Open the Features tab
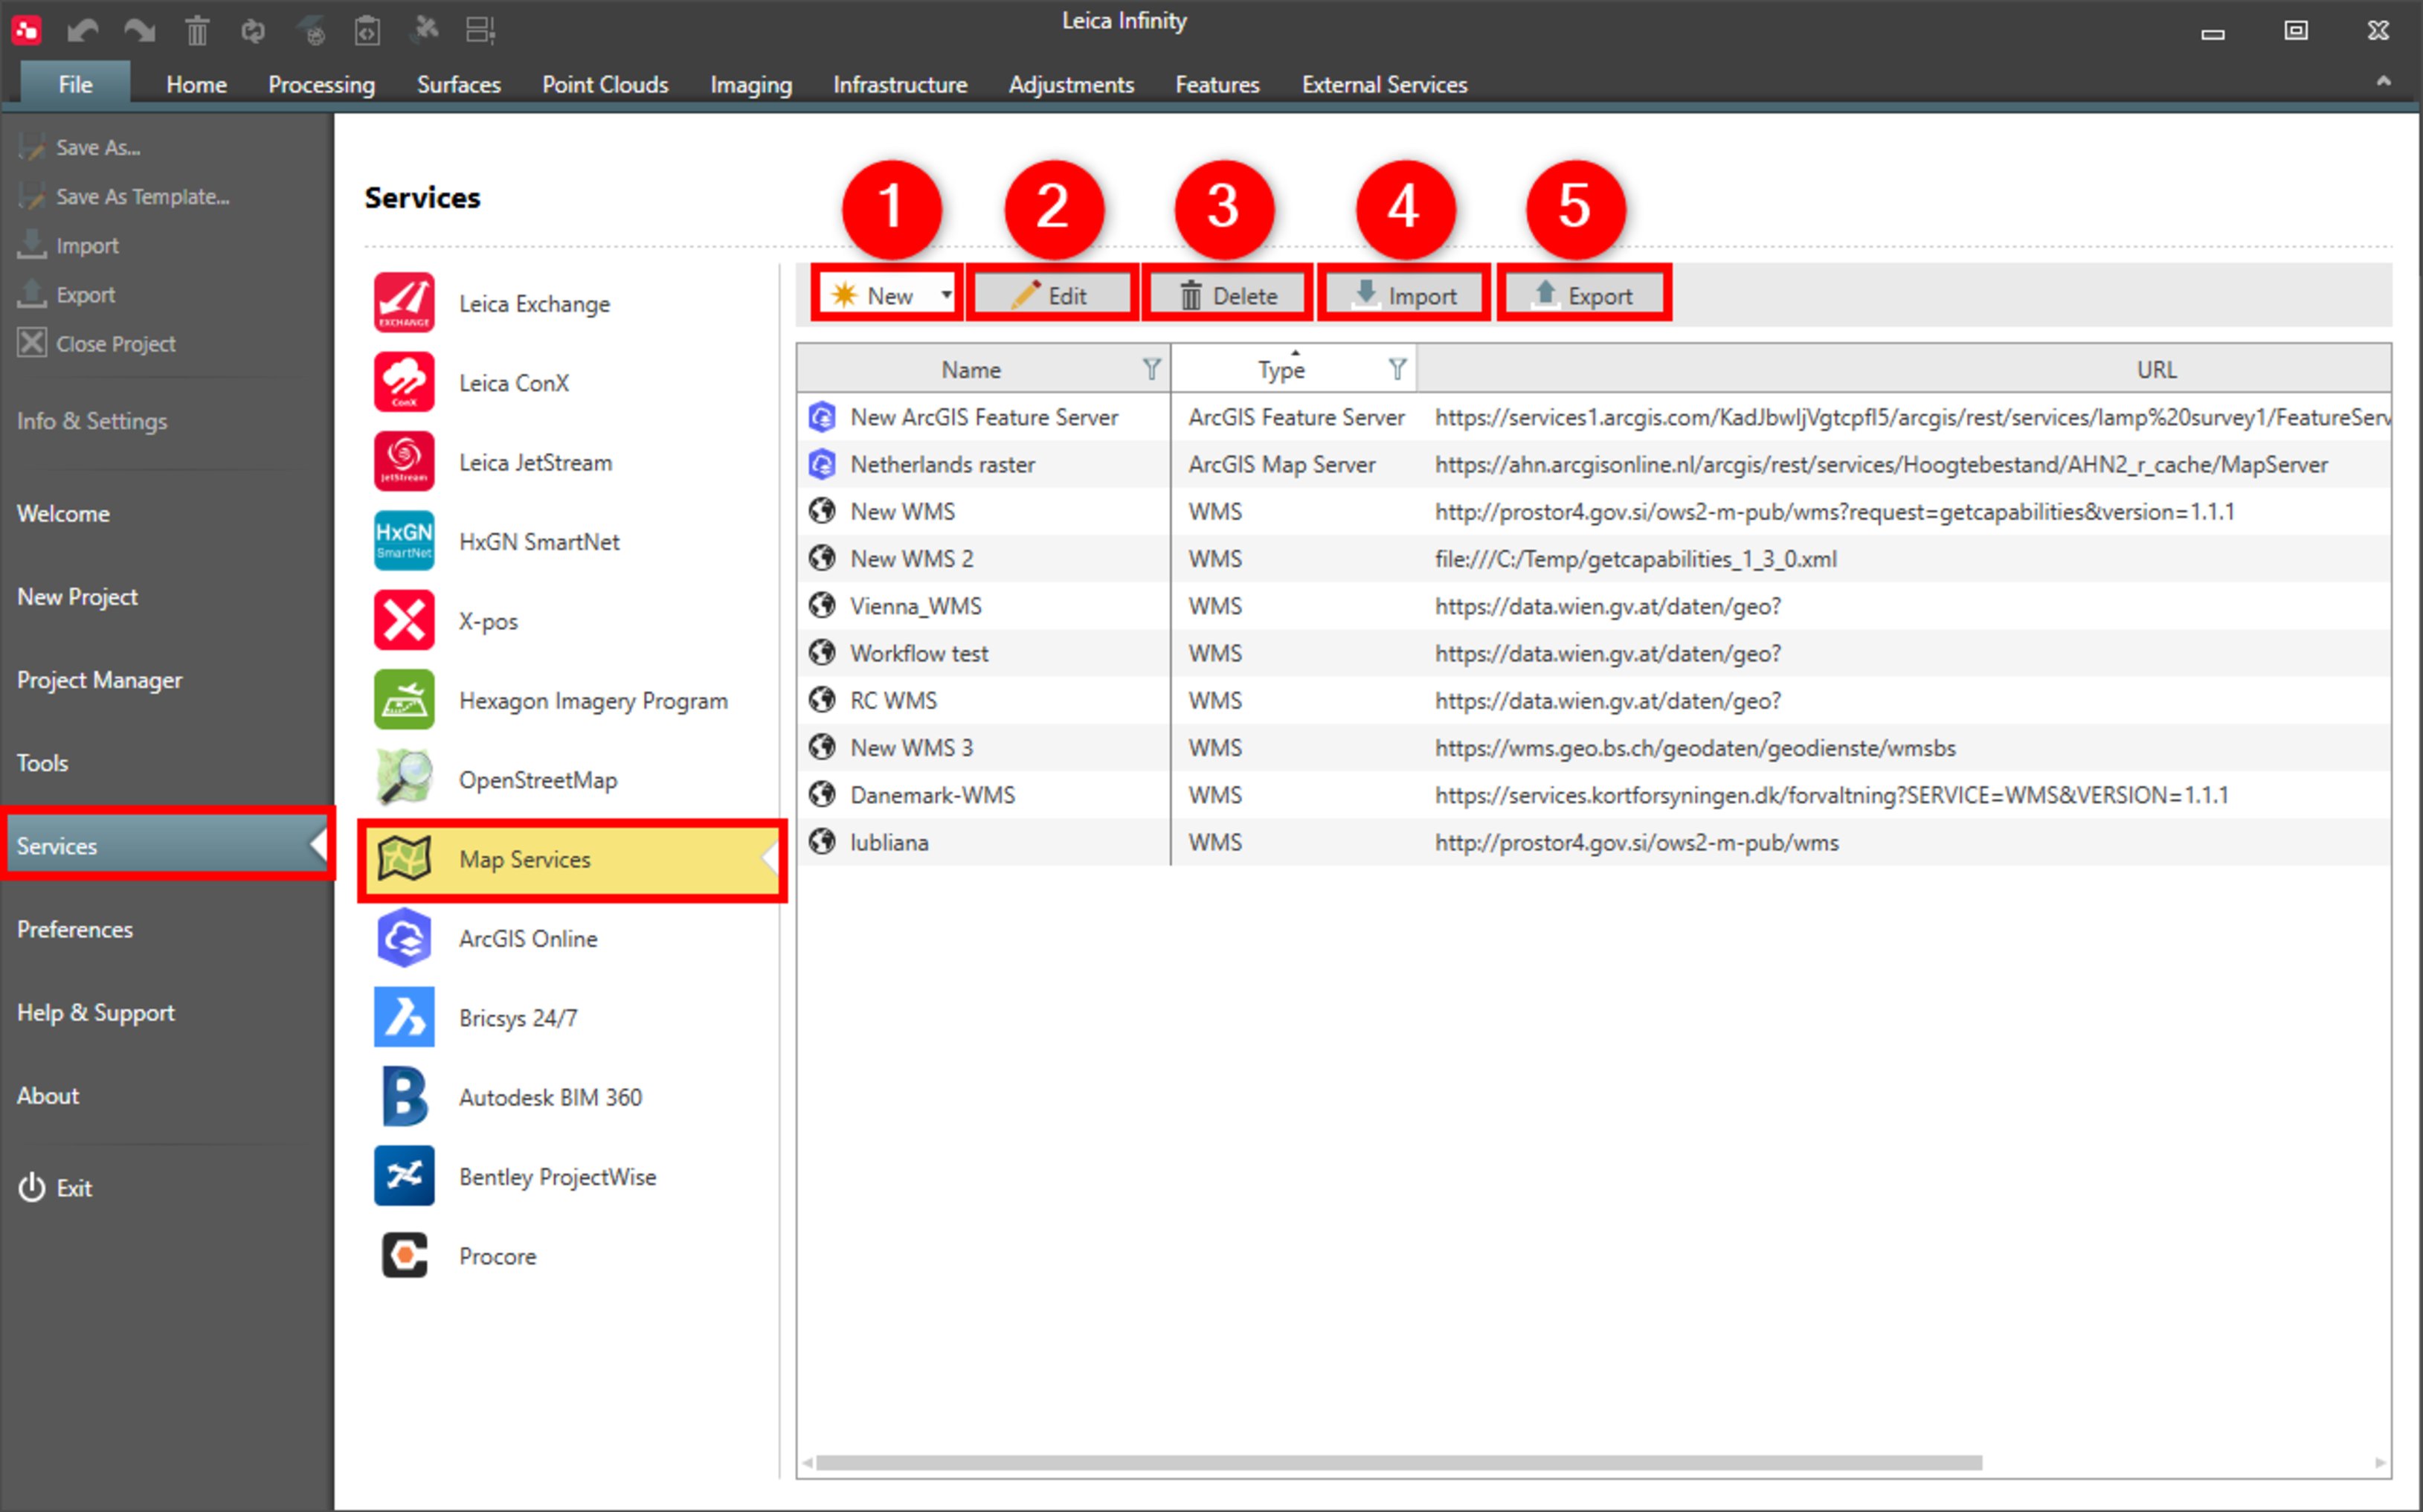 click(1217, 84)
